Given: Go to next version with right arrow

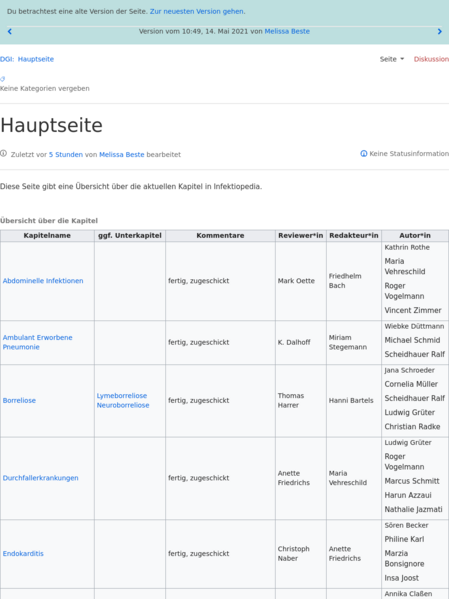Looking at the screenshot, I should point(439,32).
